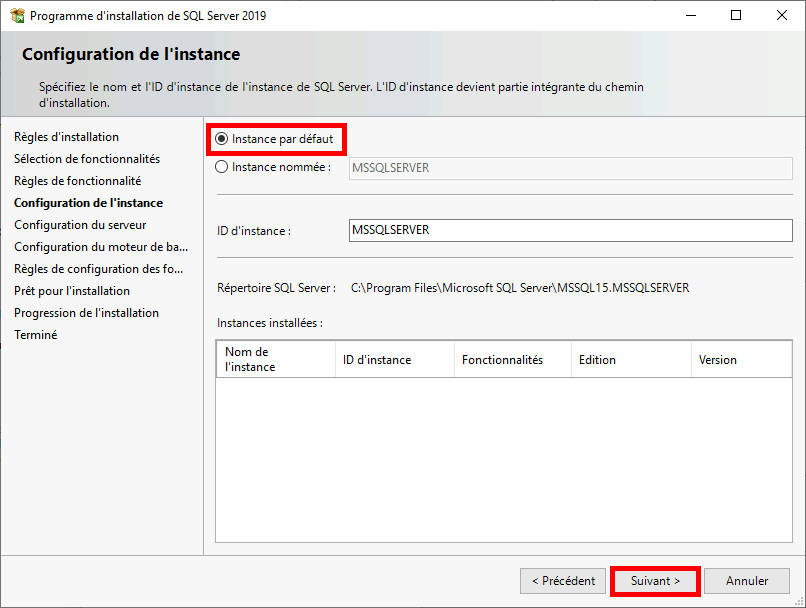Click the Précédent button
This screenshot has width=806, height=608.
(x=562, y=580)
